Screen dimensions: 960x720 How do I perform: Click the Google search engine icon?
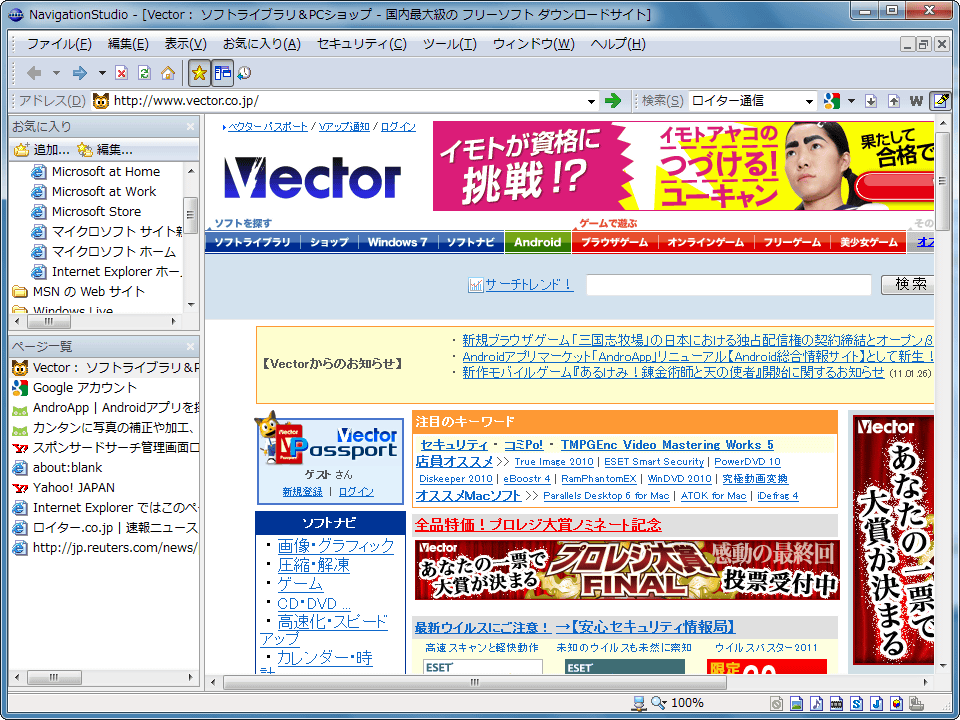831,101
